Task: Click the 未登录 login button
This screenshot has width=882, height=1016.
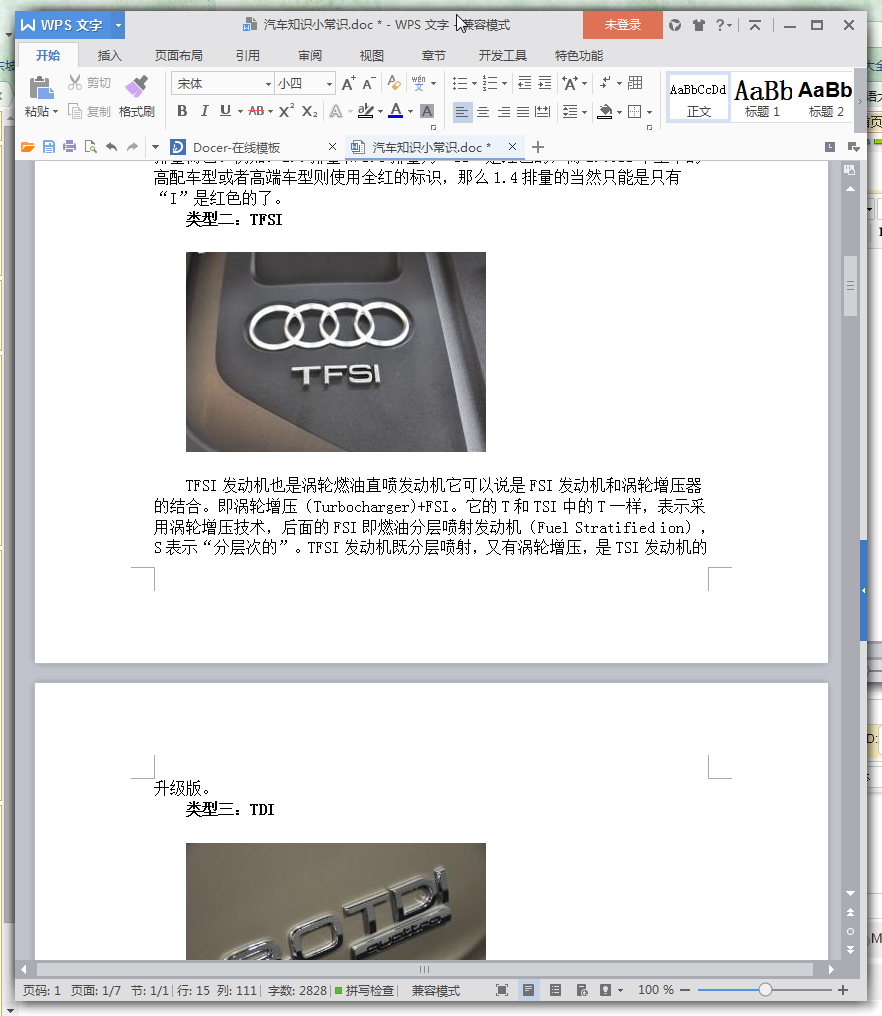Action: pyautogui.click(x=623, y=25)
